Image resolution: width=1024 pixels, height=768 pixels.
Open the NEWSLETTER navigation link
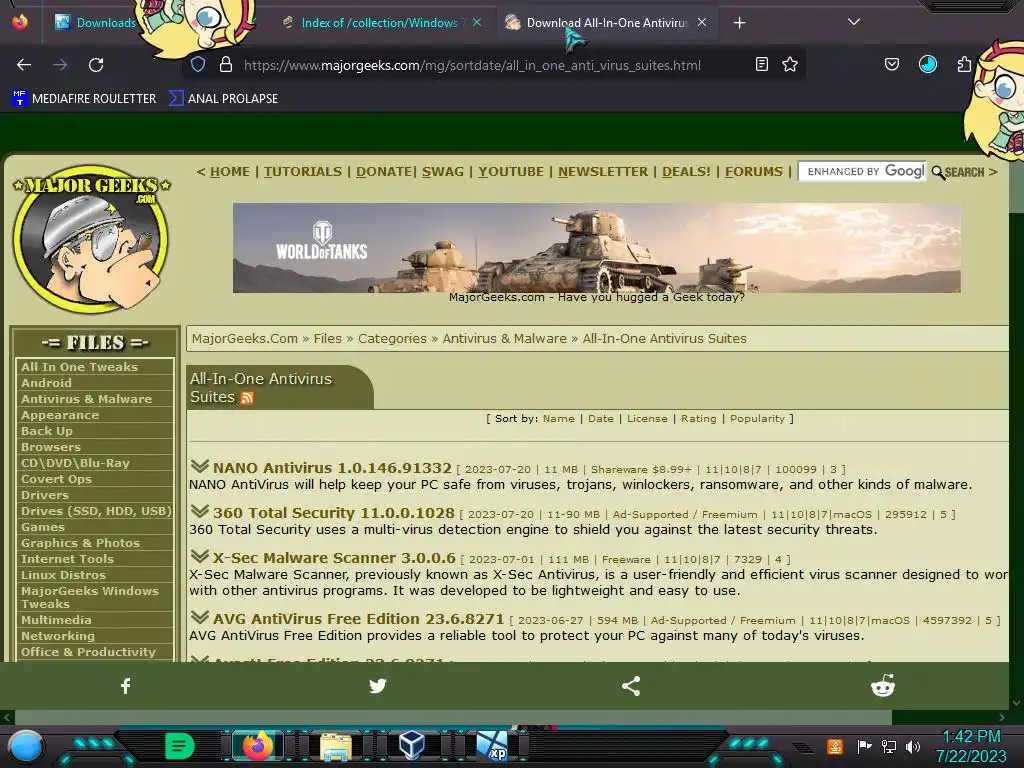click(x=603, y=172)
